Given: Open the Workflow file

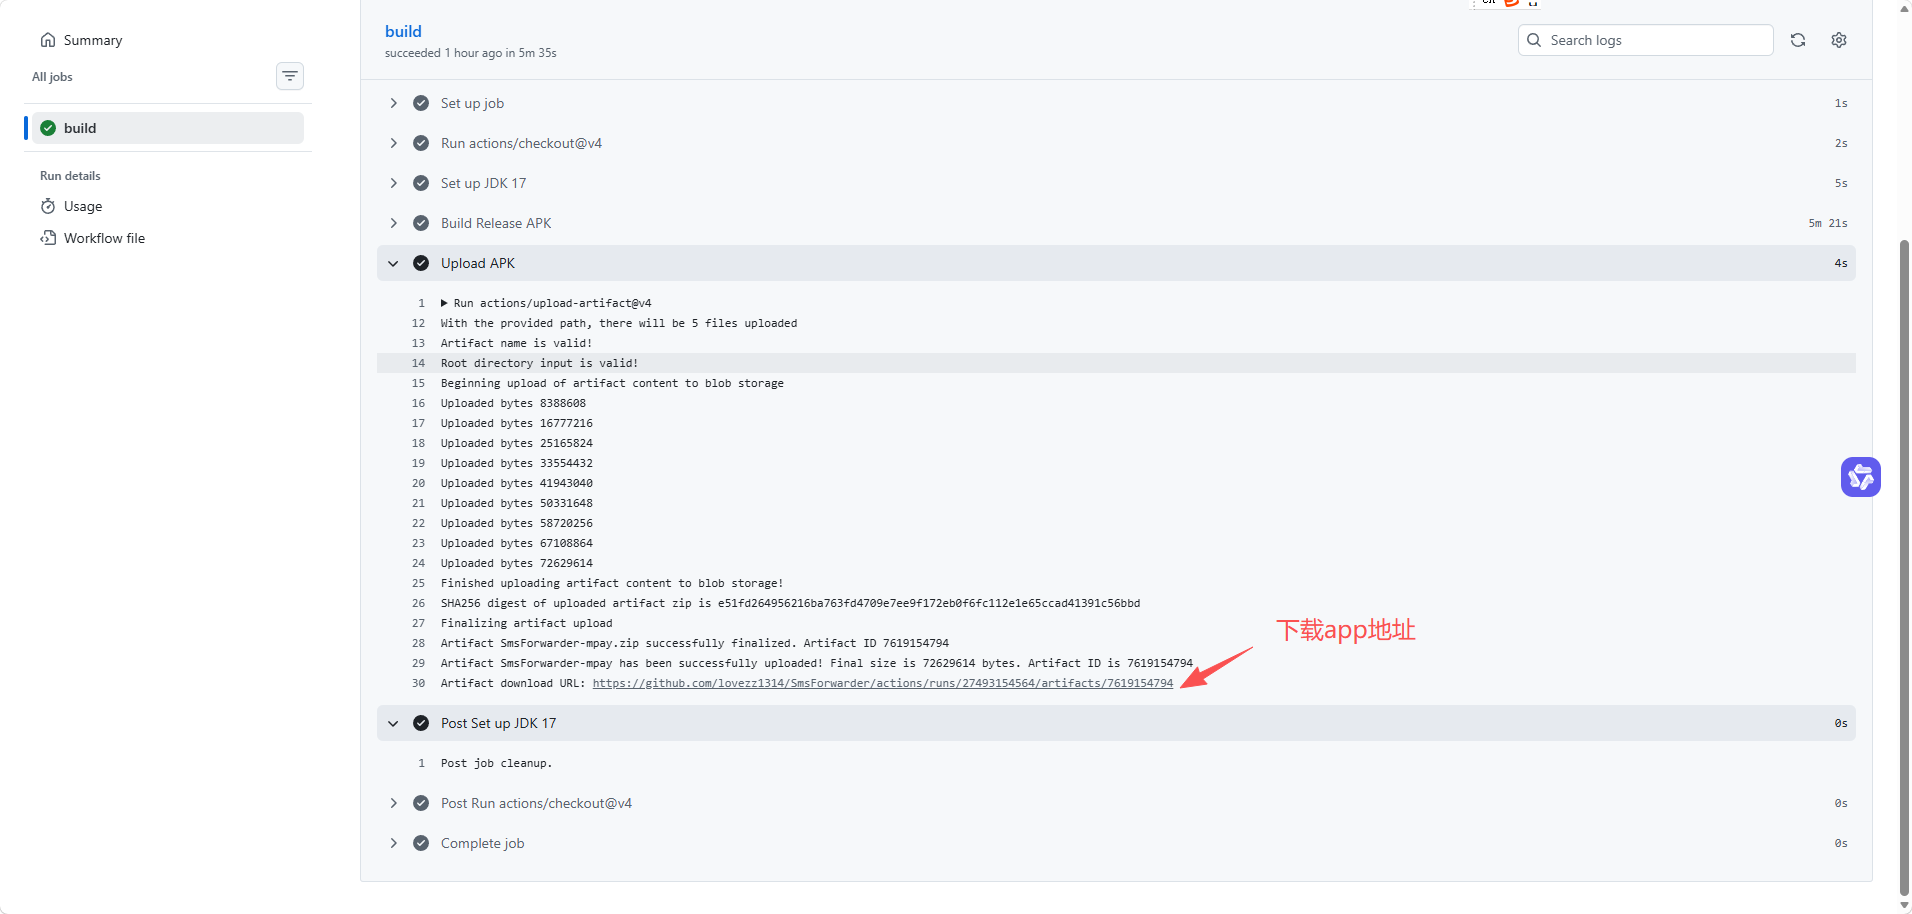Looking at the screenshot, I should pyautogui.click(x=104, y=238).
